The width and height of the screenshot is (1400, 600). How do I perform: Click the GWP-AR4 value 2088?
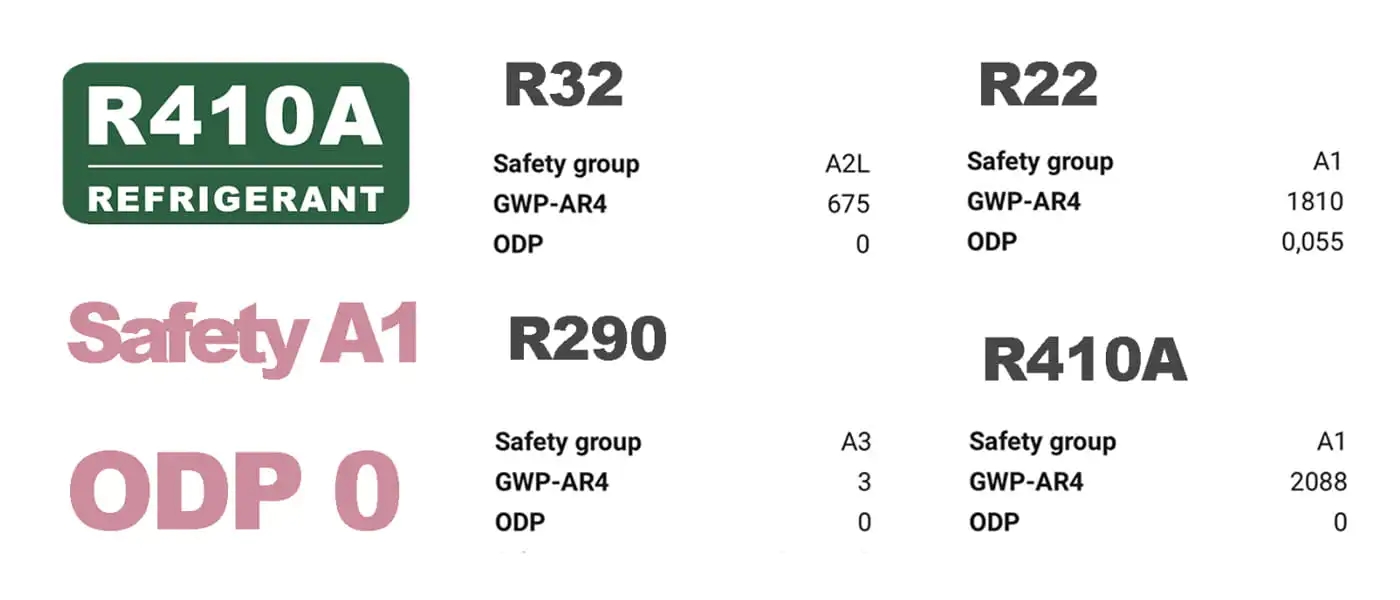pyautogui.click(x=1318, y=482)
